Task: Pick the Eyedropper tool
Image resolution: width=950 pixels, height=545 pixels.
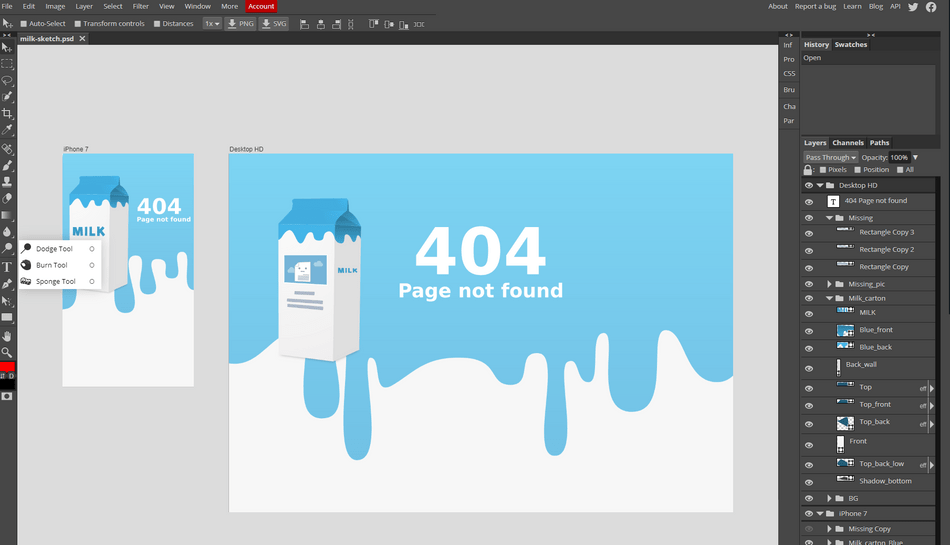Action: [x=7, y=130]
